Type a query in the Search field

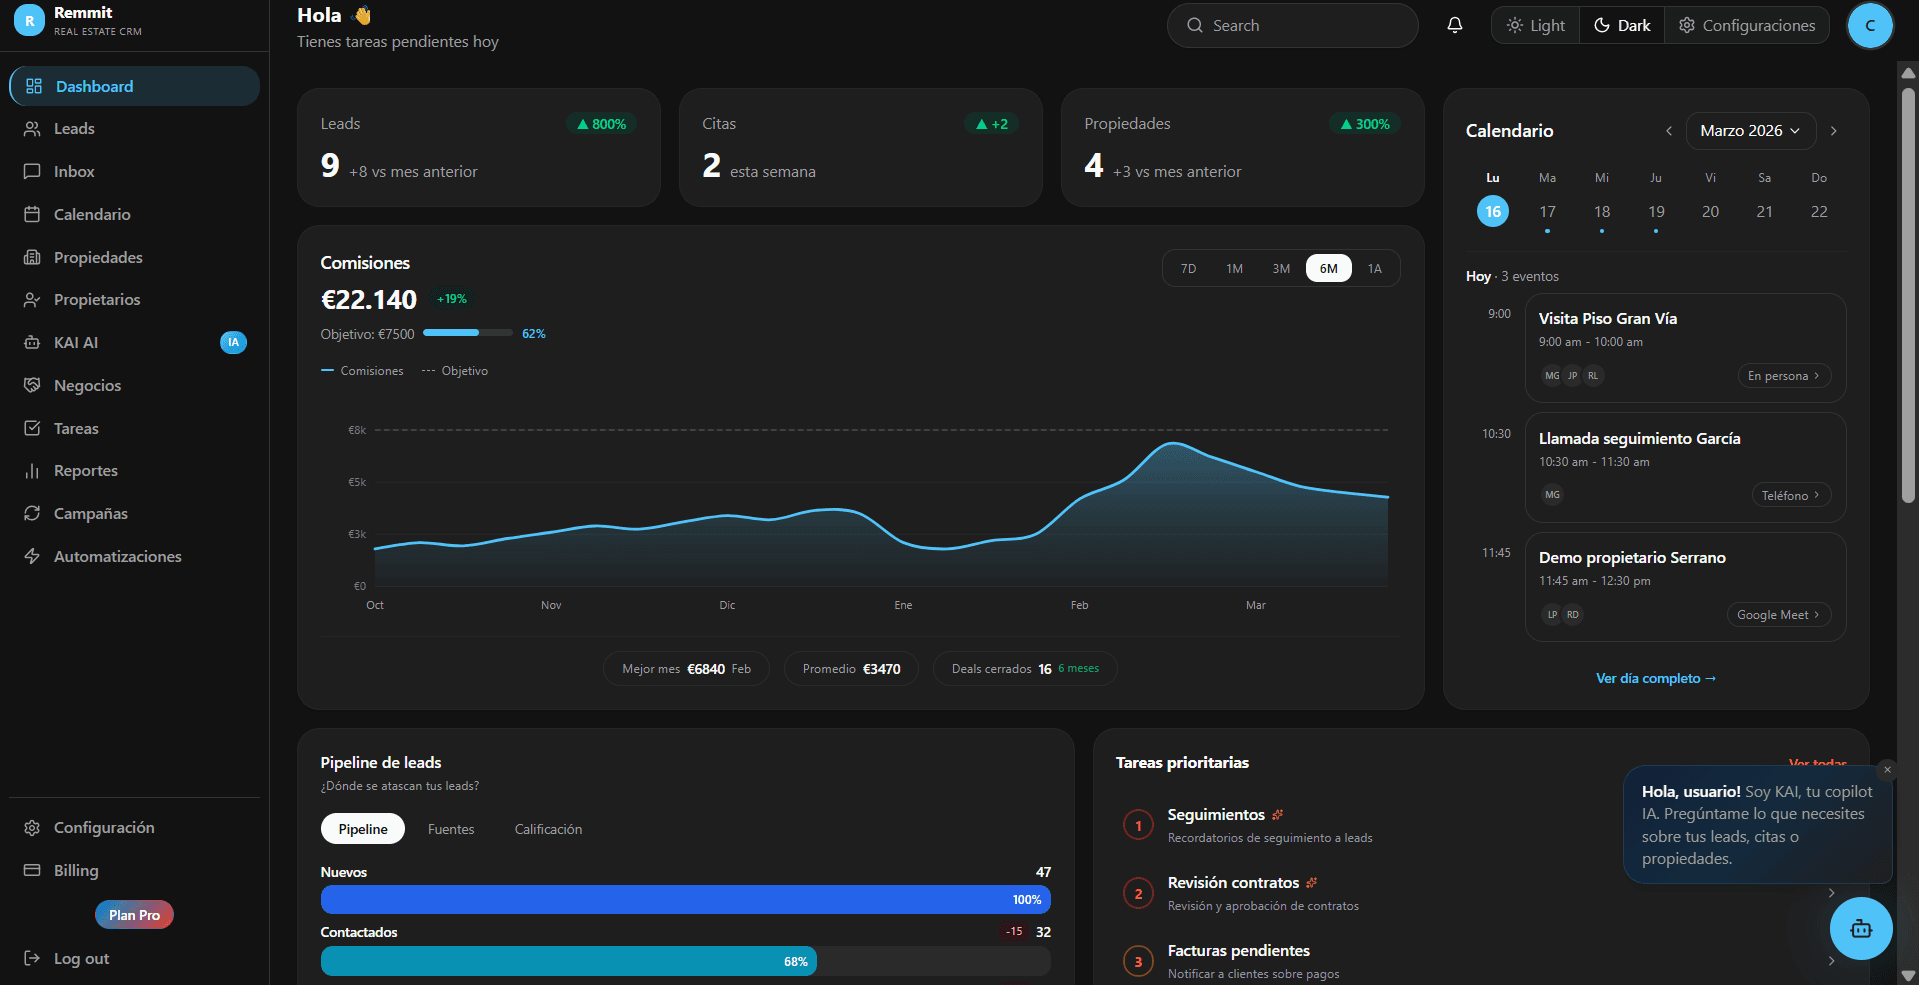[1293, 25]
